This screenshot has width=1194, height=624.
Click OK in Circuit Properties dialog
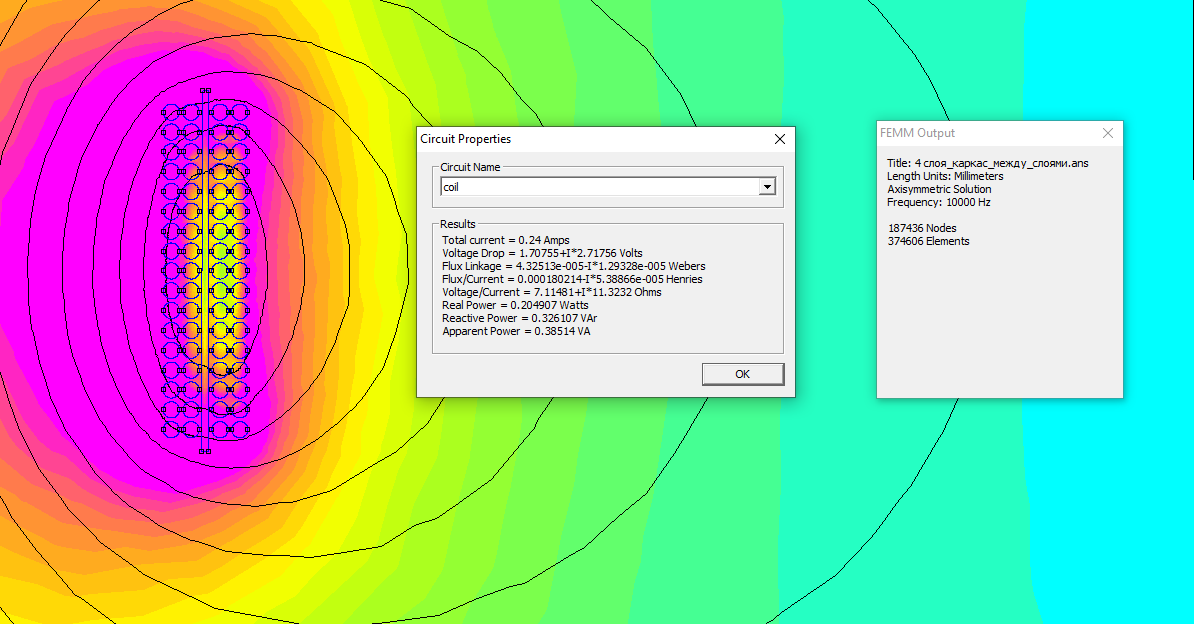coord(742,374)
